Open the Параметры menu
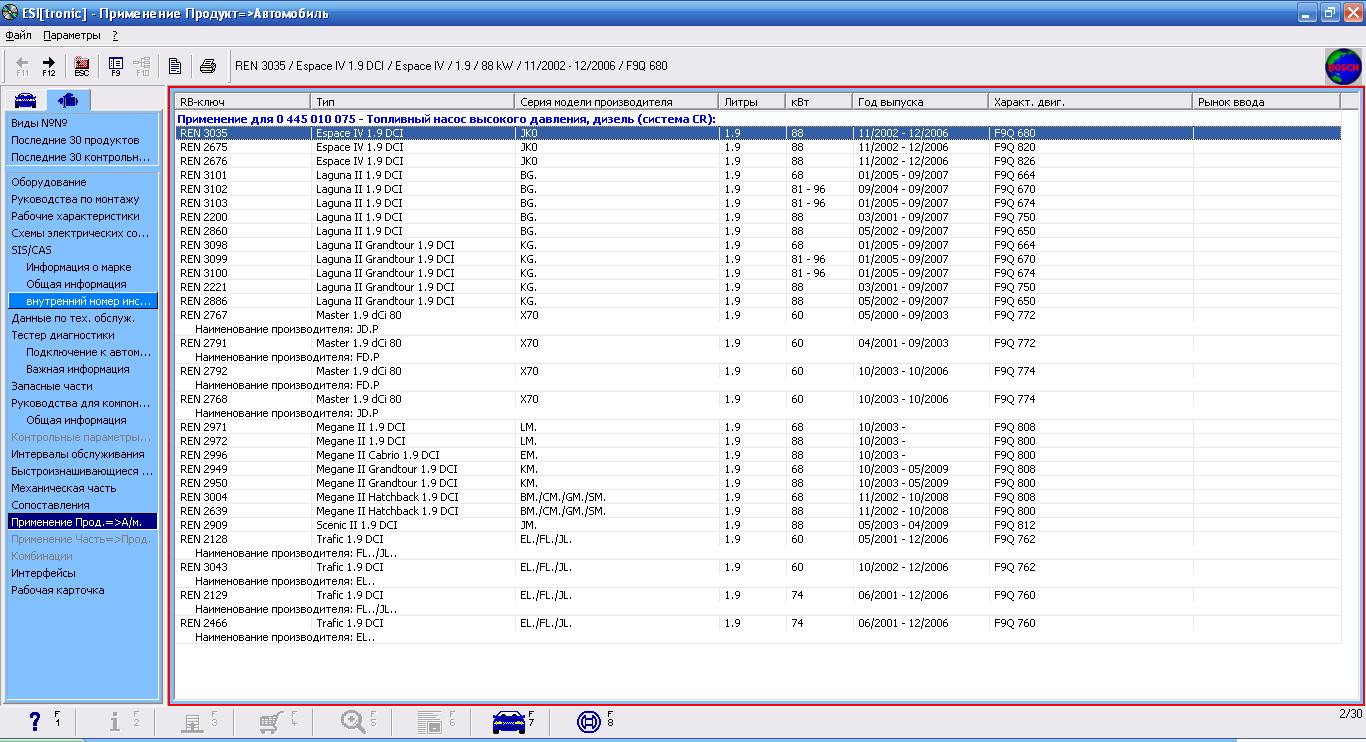The width and height of the screenshot is (1366, 742). 72,35
